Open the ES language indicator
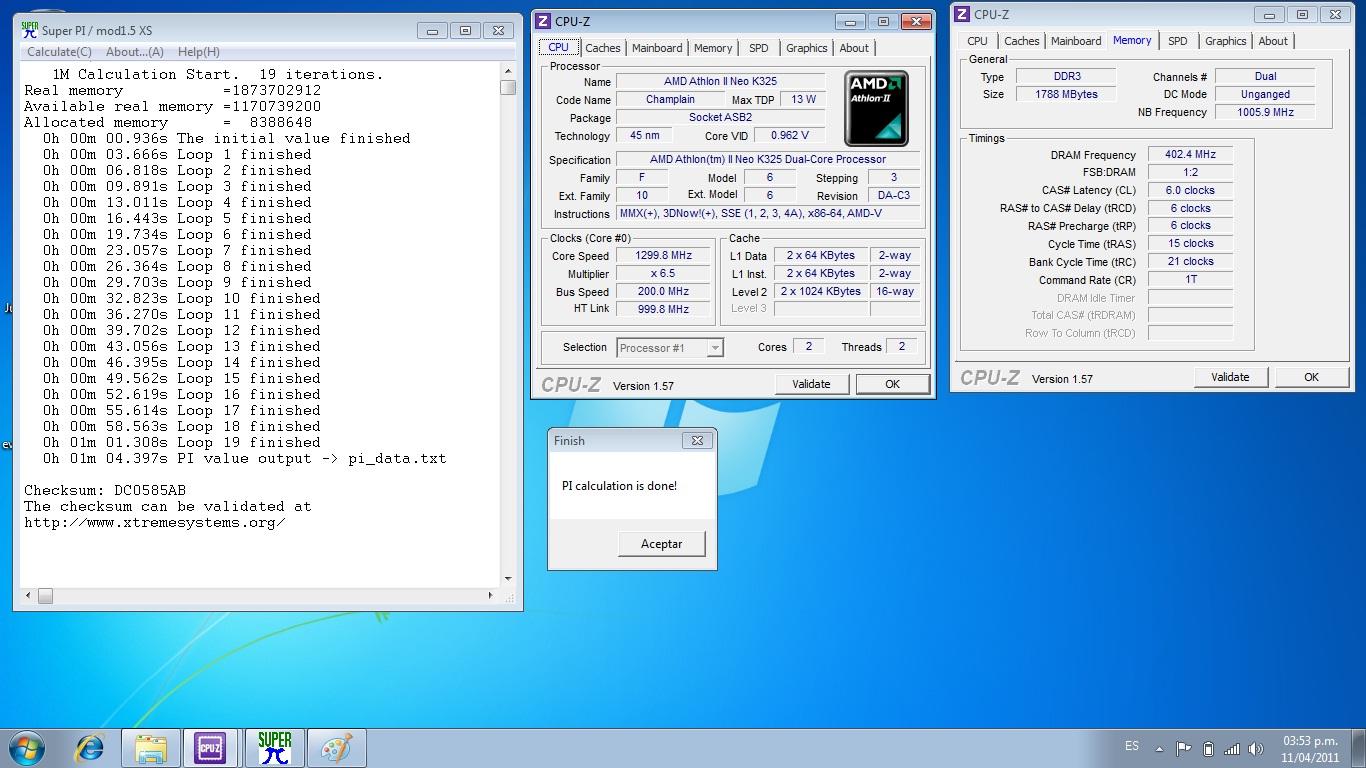The width and height of the screenshot is (1366, 768). [1132, 746]
